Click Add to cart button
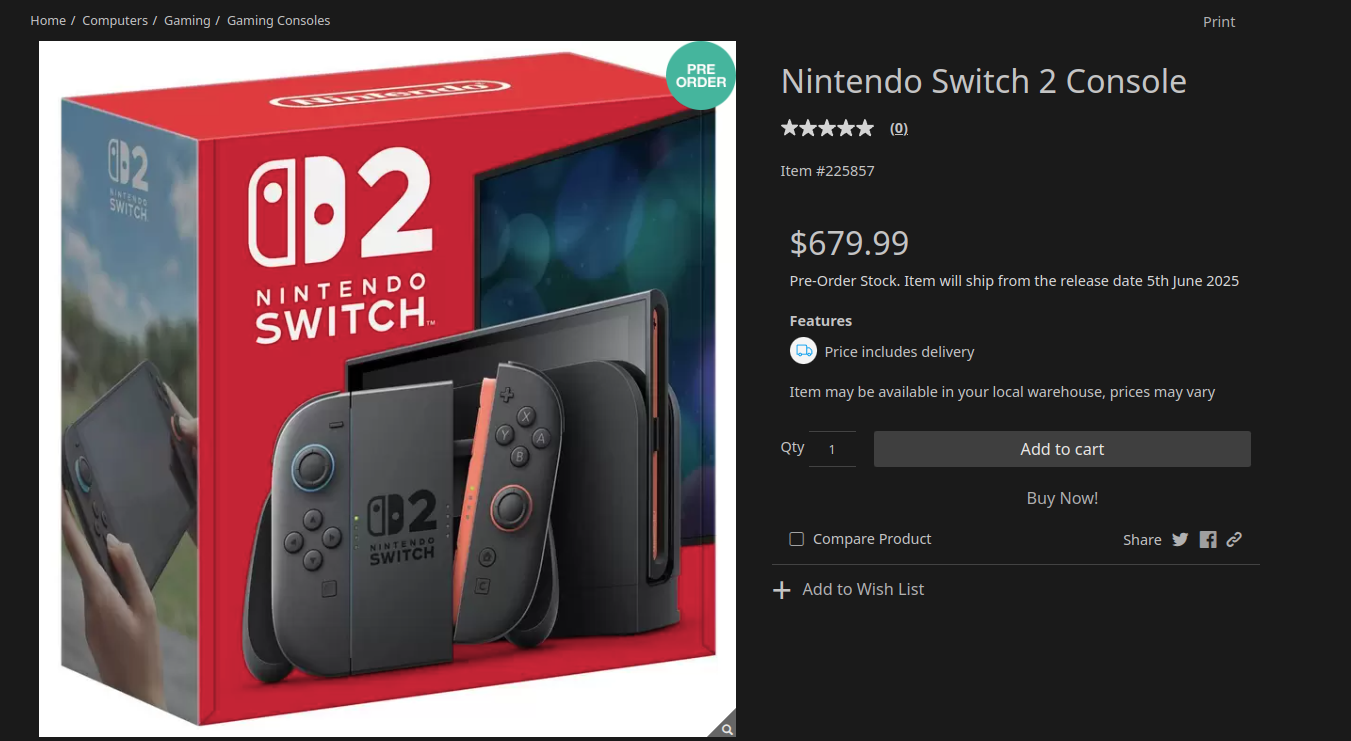Screen dimensions: 1351x741 tap(1062, 449)
